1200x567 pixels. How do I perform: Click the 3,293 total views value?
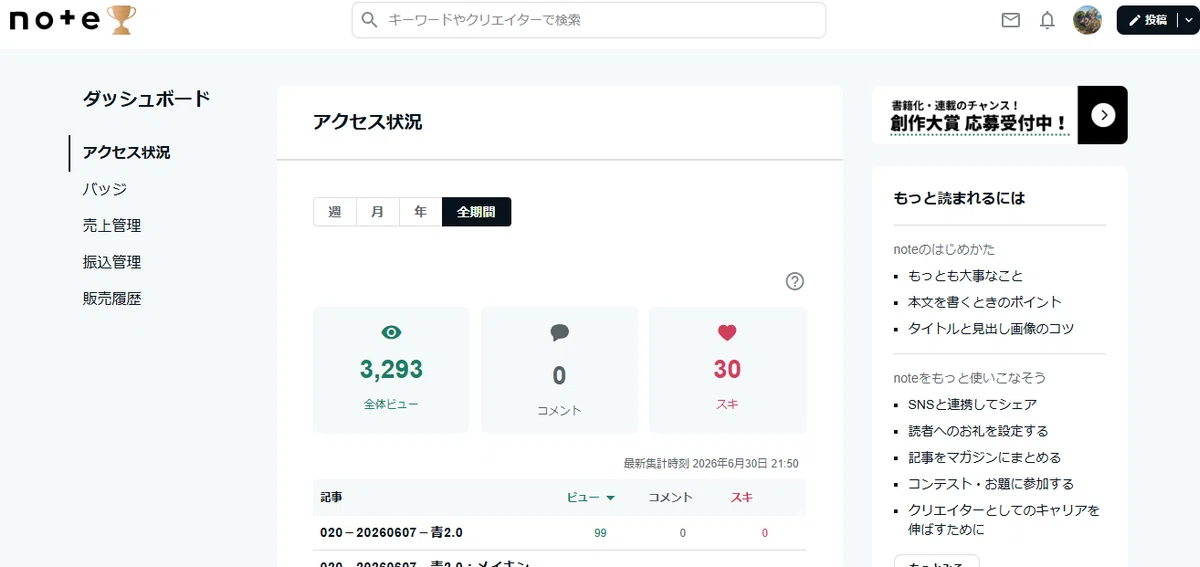click(391, 369)
